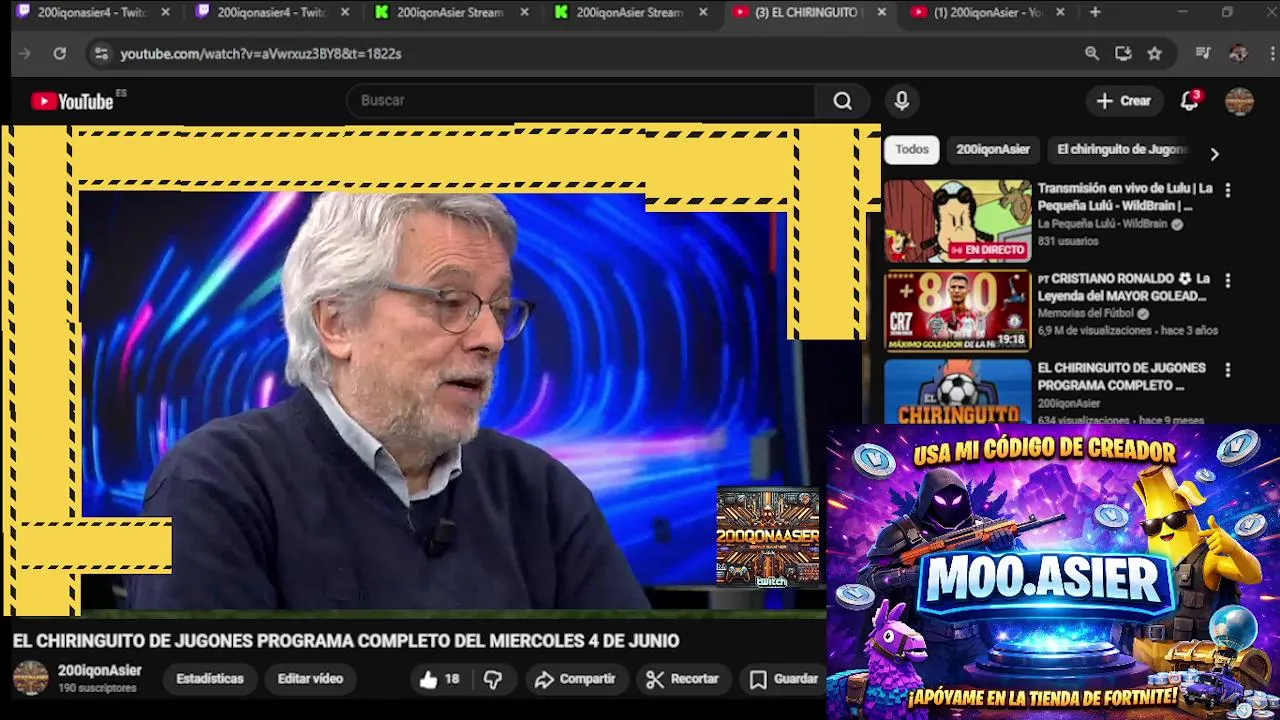Viewport: 1280px width, 720px height.
Task: Open browser media controls icon
Action: point(1203,54)
